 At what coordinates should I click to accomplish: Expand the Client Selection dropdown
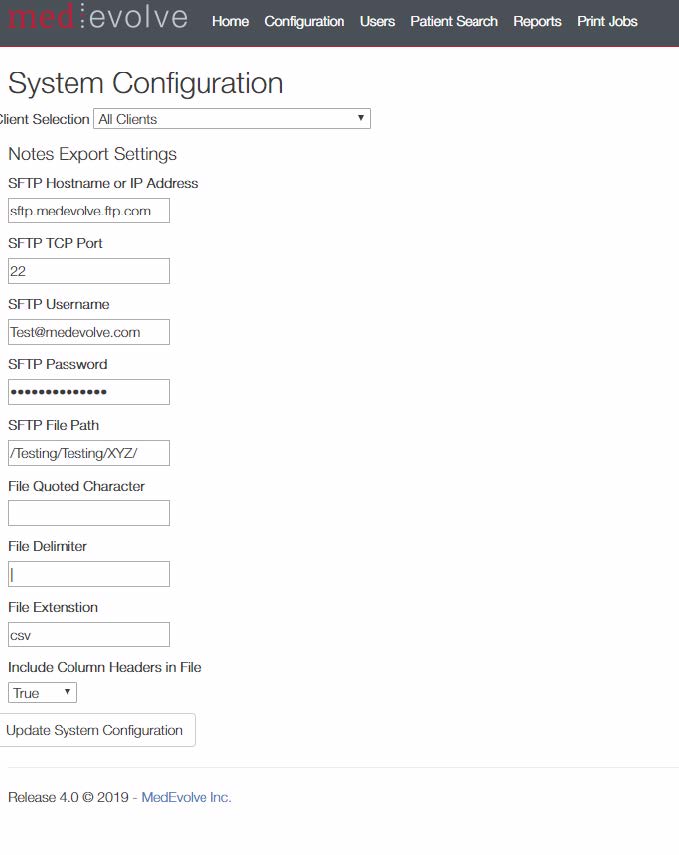click(232, 119)
